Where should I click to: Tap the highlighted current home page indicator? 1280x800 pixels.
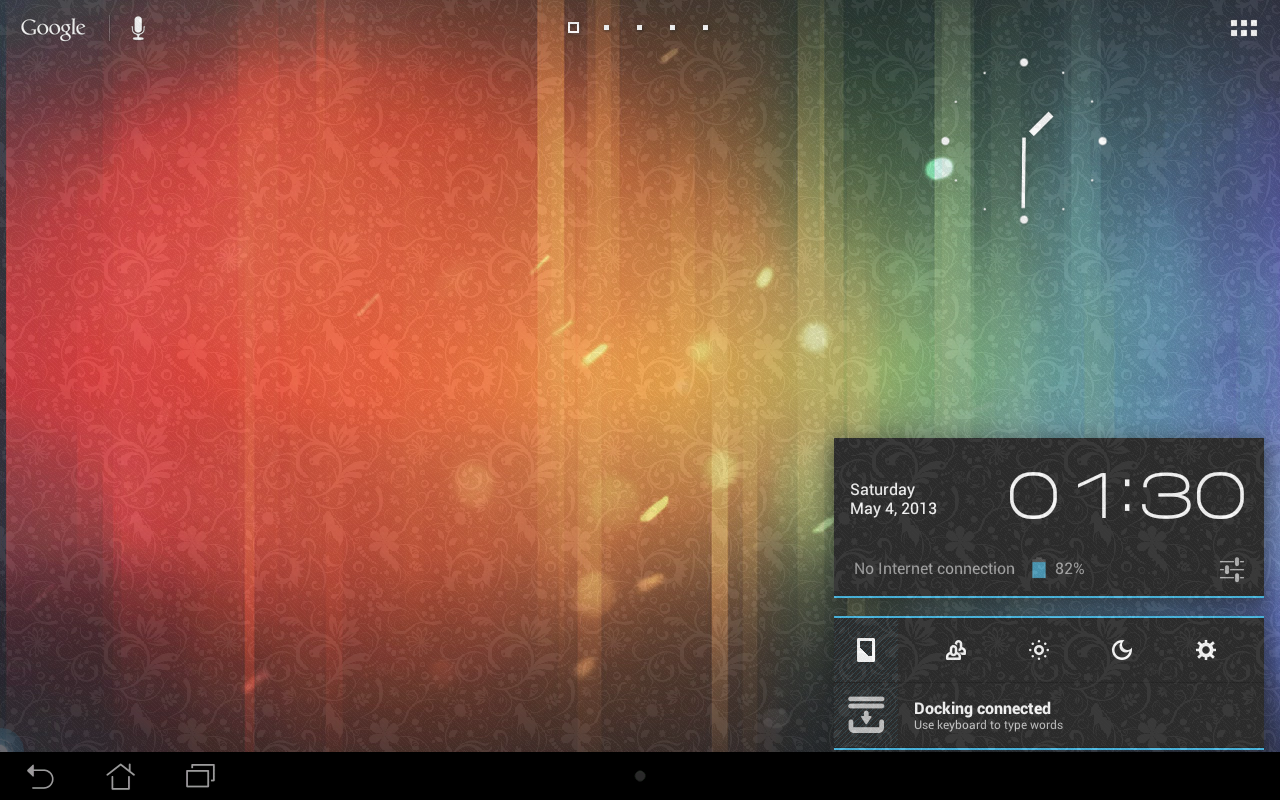573,28
